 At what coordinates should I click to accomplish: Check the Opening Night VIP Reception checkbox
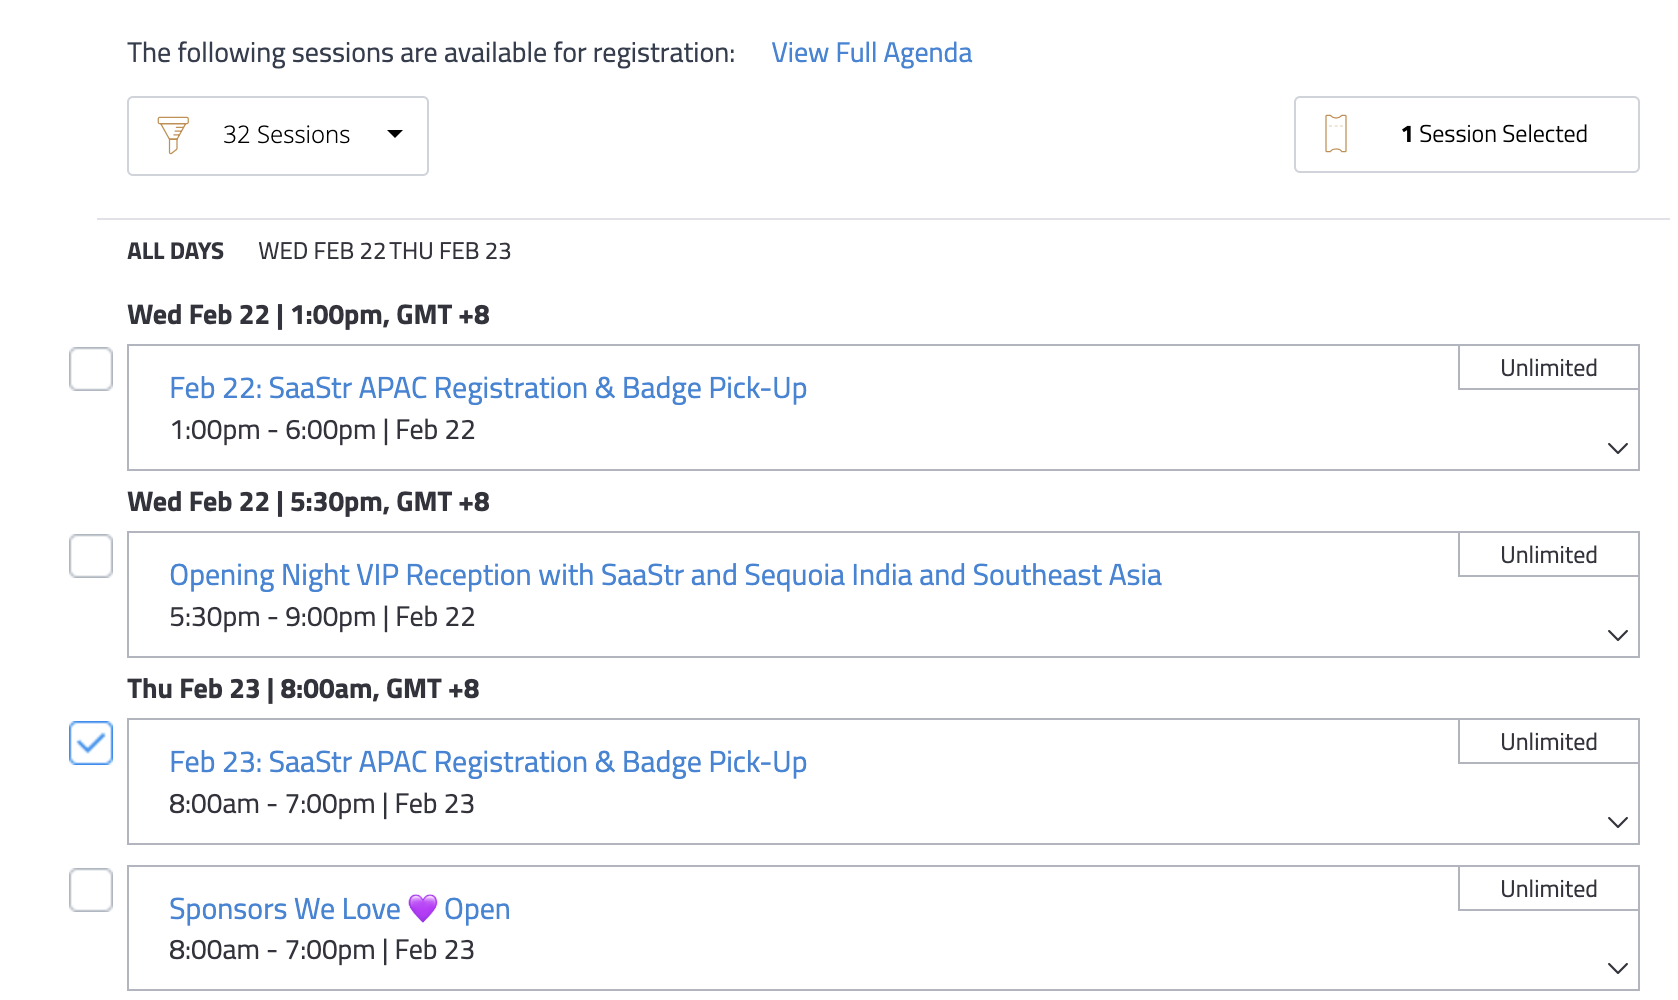[91, 556]
